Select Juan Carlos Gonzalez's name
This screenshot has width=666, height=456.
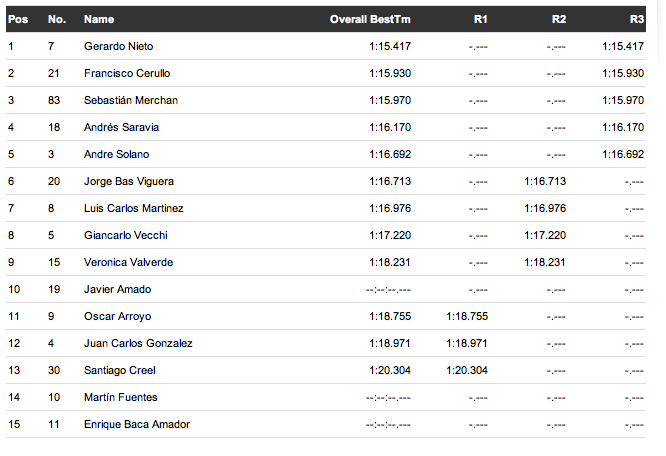138,343
